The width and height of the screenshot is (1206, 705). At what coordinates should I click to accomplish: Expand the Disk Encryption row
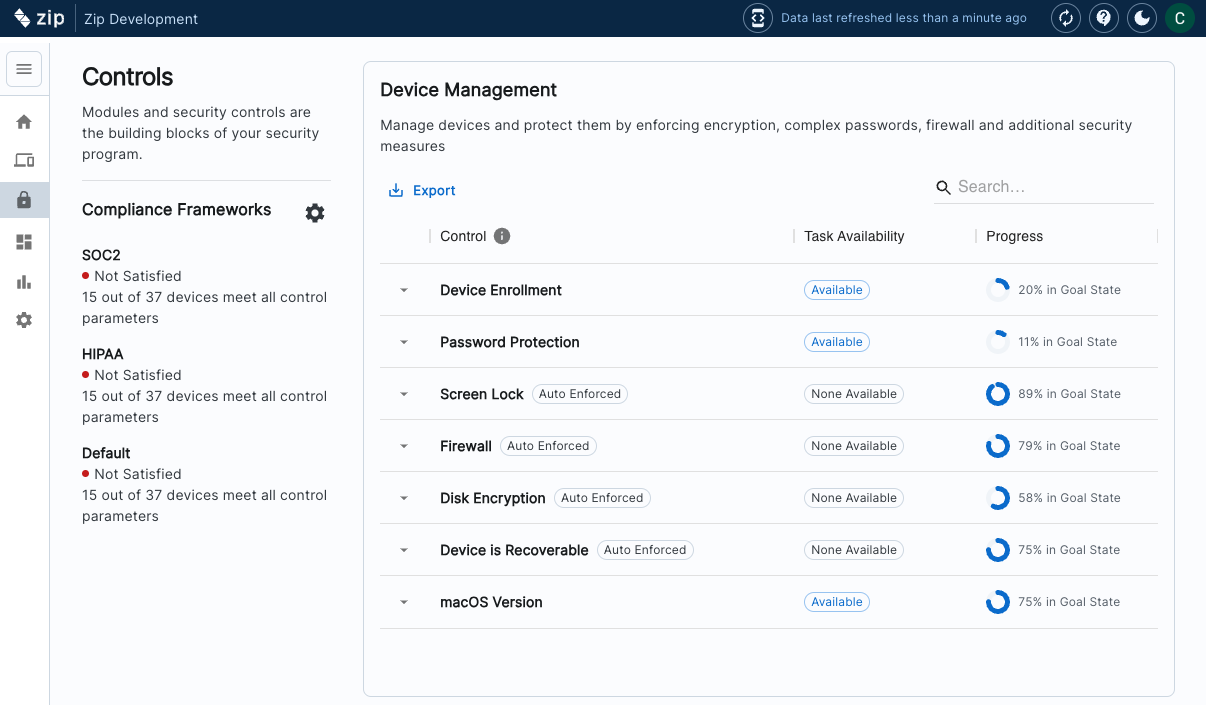[404, 498]
